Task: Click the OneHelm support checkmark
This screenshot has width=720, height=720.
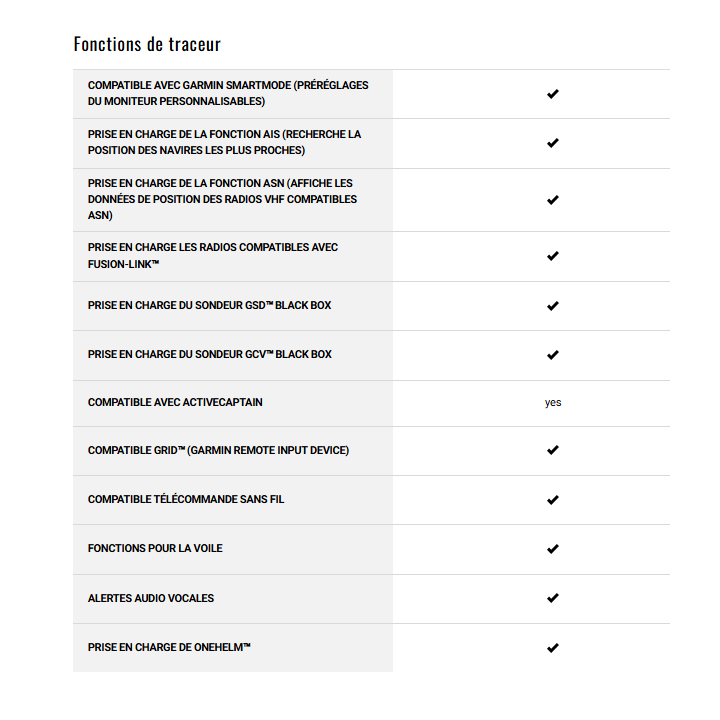Action: click(552, 648)
